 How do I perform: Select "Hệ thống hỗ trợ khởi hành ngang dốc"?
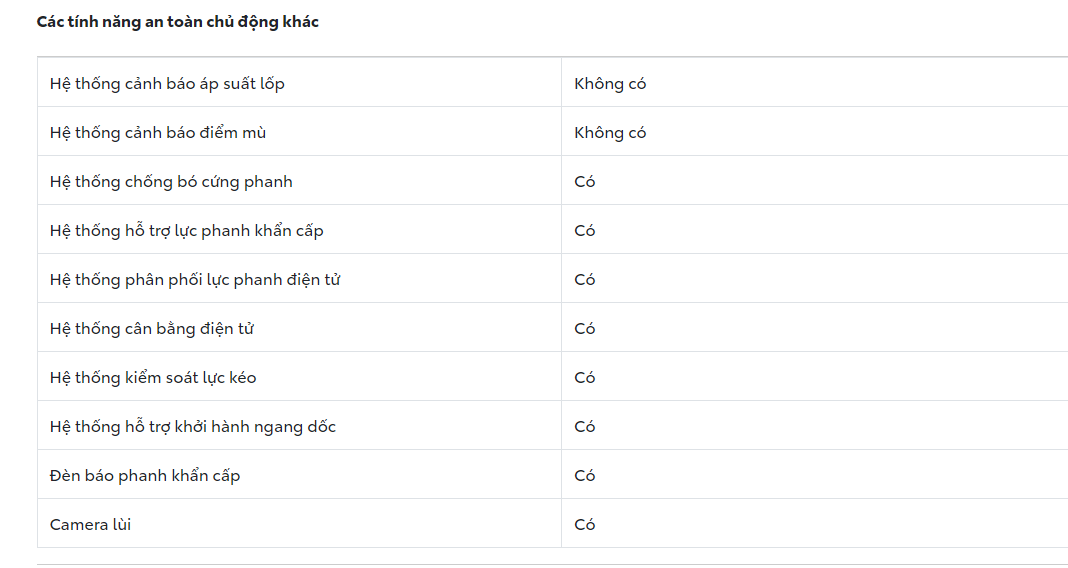[x=193, y=427]
